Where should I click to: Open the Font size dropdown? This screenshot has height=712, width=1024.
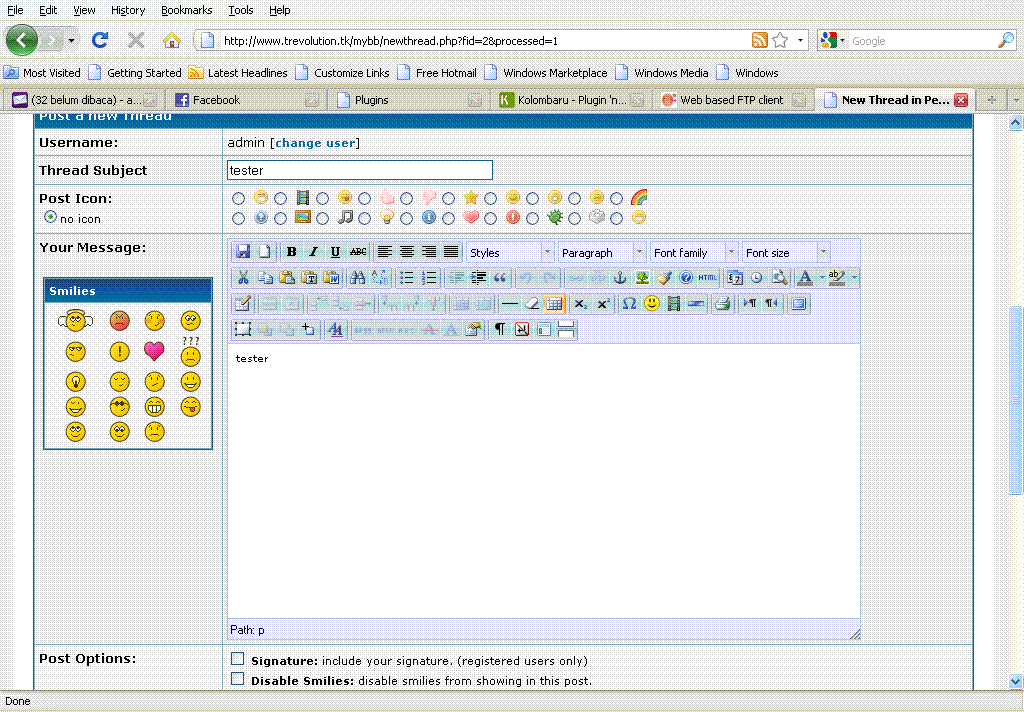pos(786,253)
